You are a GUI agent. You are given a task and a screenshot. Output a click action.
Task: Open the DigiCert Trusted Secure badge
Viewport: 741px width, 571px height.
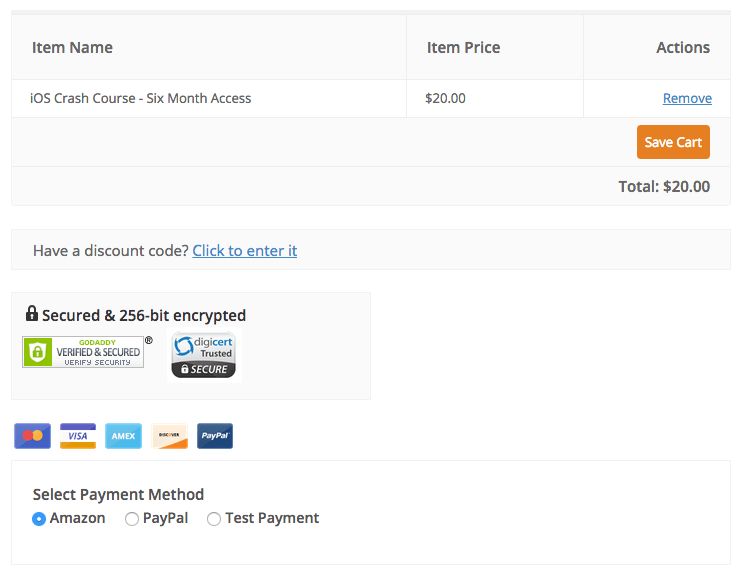pyautogui.click(x=204, y=355)
